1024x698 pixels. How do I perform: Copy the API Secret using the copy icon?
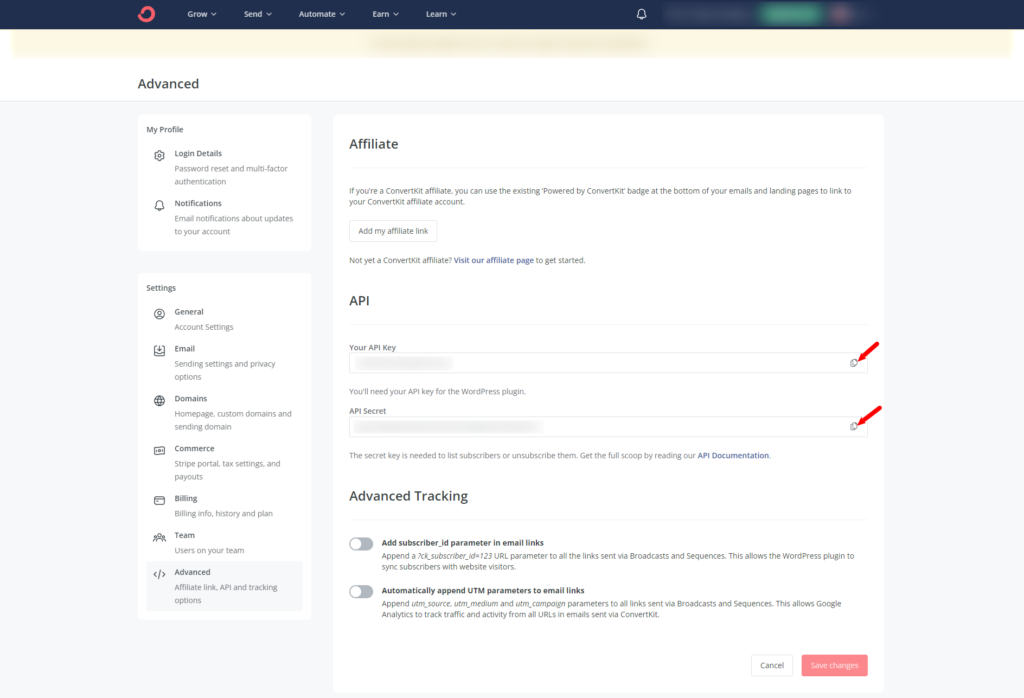[x=854, y=426]
